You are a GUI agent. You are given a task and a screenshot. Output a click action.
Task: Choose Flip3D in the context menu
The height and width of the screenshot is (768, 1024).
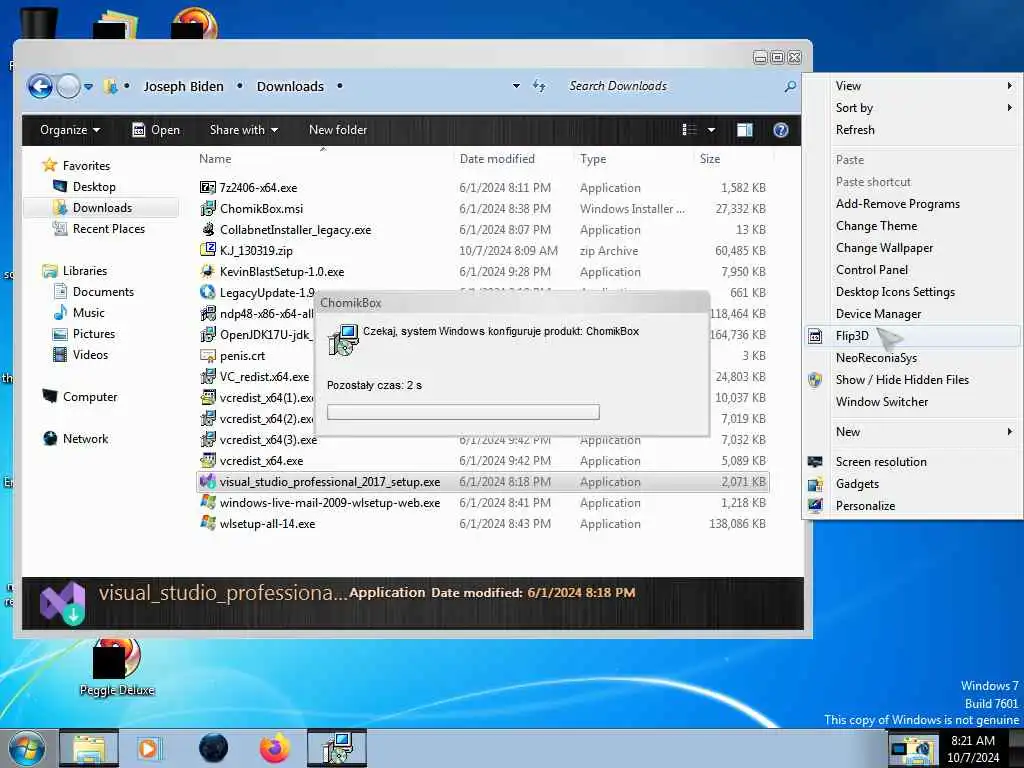click(912, 336)
